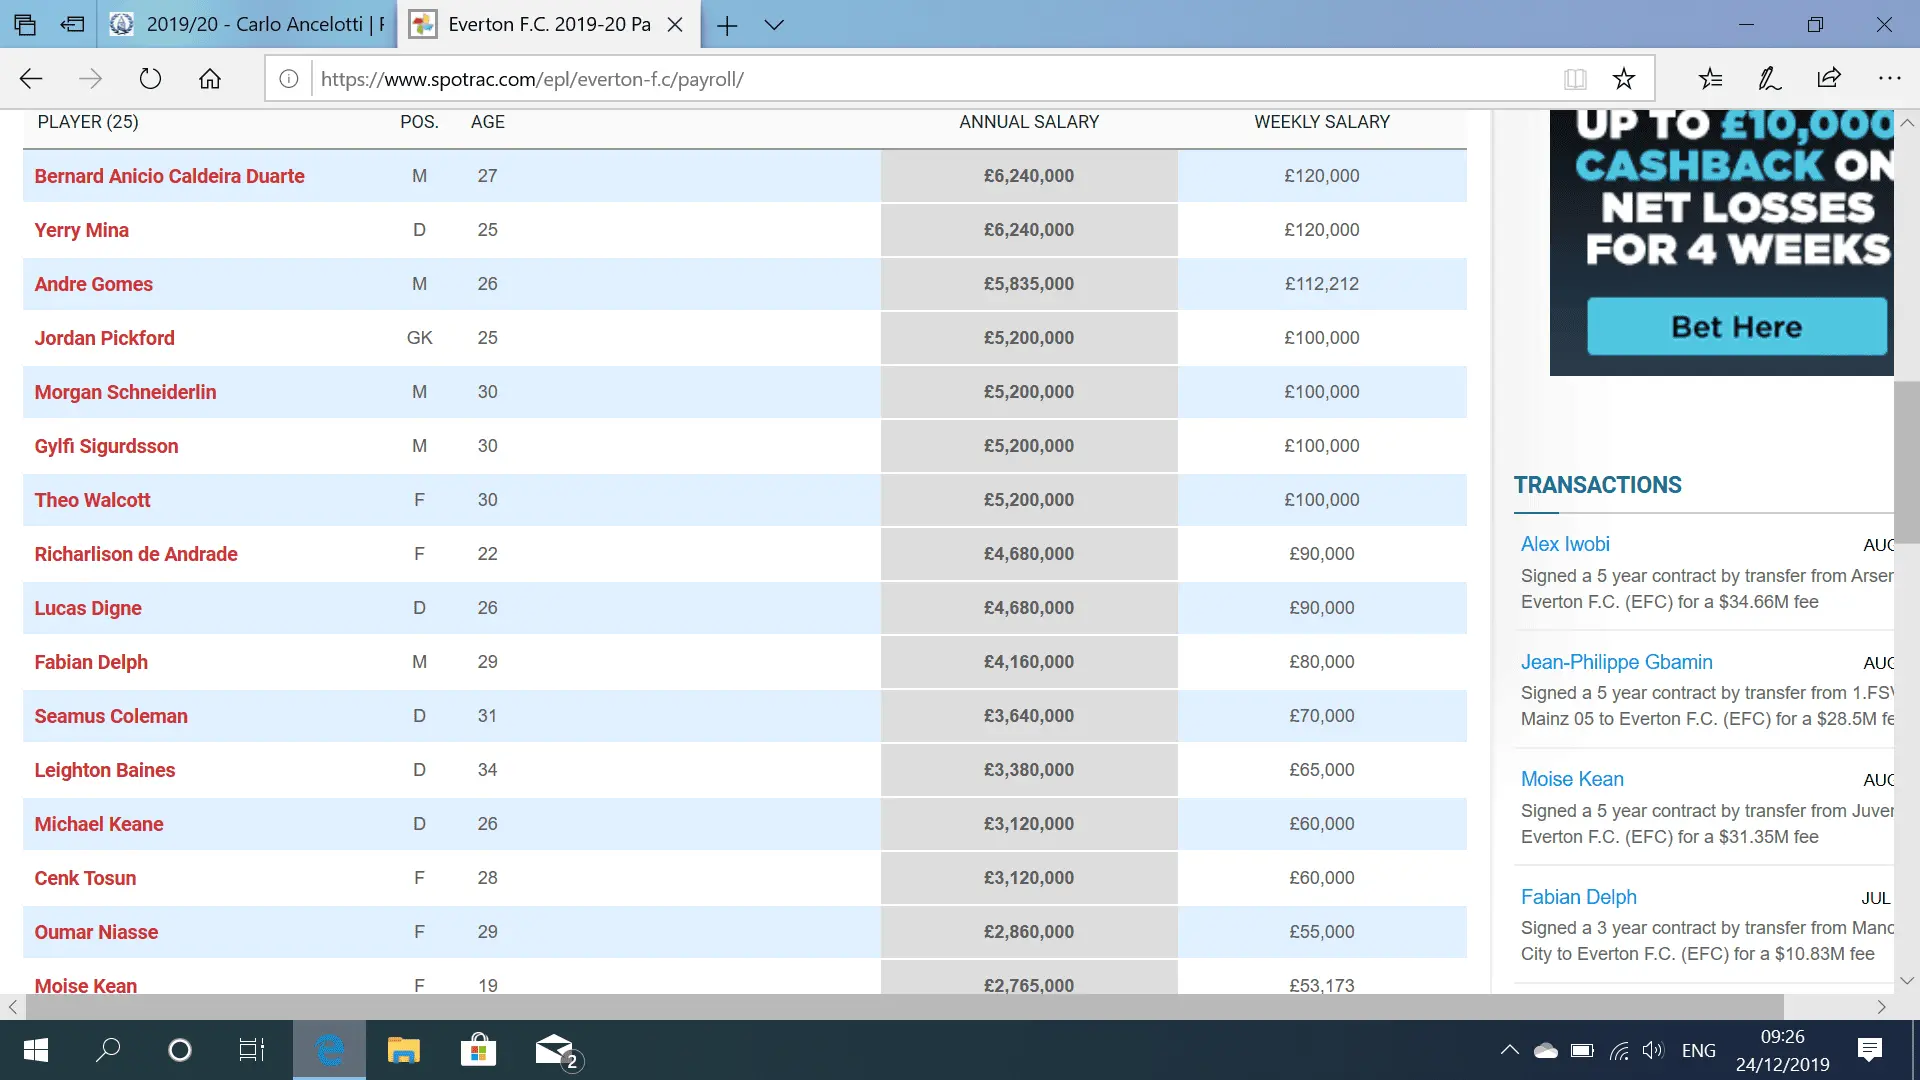The height and width of the screenshot is (1080, 1920).
Task: Add notes with the pen icon
Action: [x=1769, y=79]
